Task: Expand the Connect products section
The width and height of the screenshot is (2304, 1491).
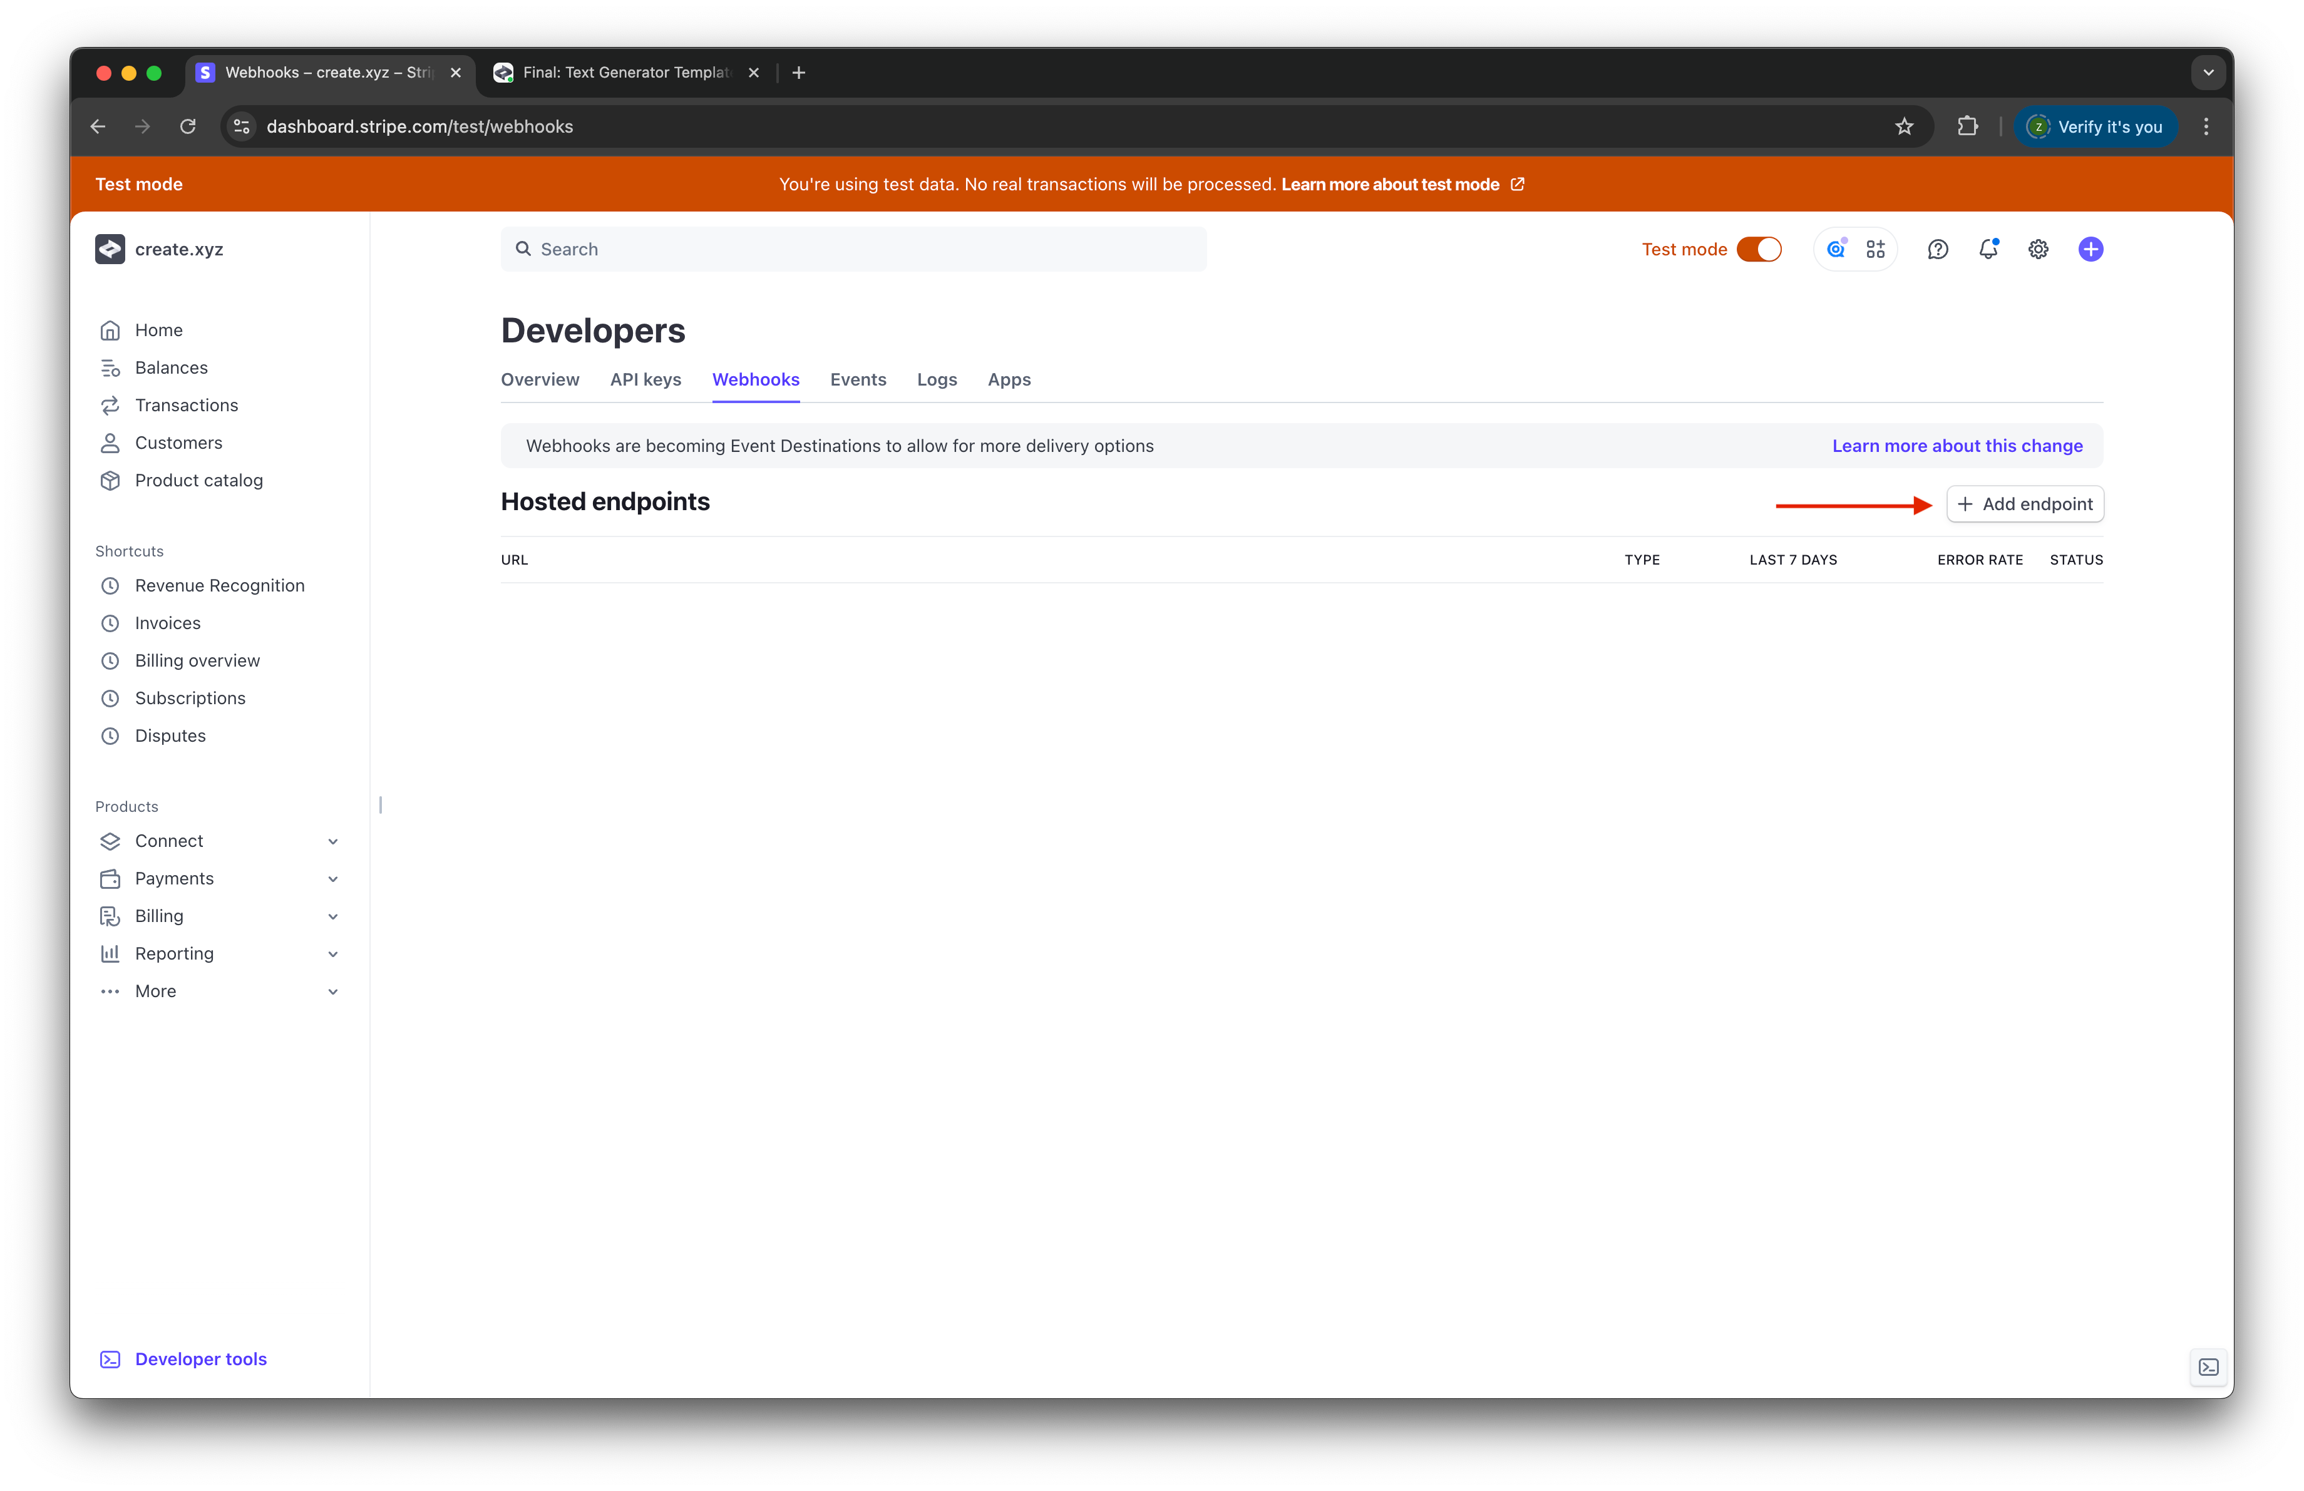Action: [333, 841]
